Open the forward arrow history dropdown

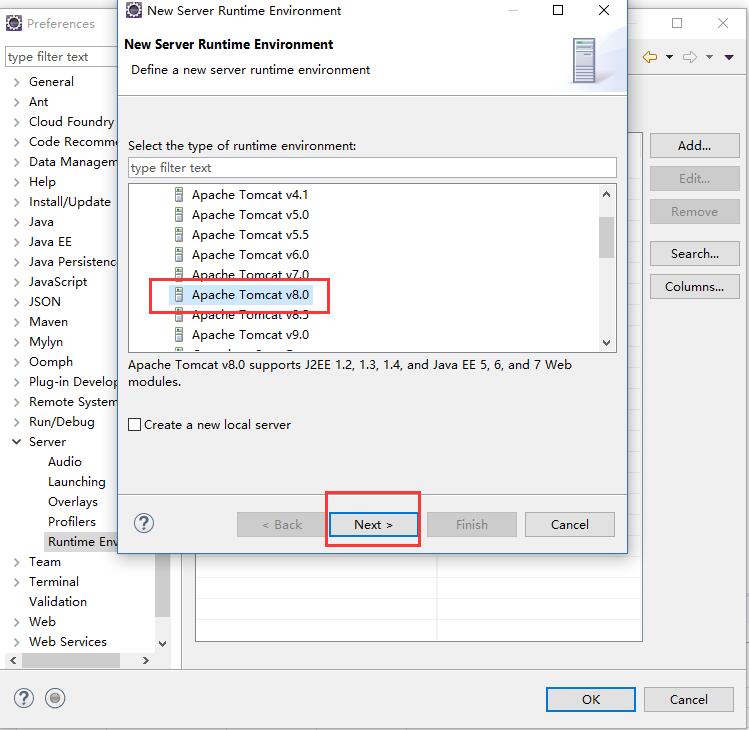click(709, 57)
